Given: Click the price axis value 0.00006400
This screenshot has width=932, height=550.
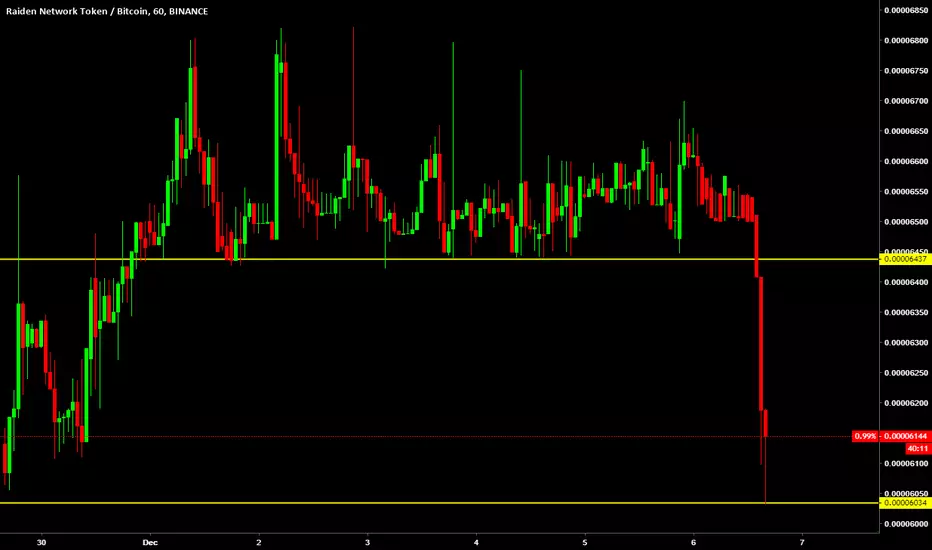Looking at the screenshot, I should tap(906, 282).
